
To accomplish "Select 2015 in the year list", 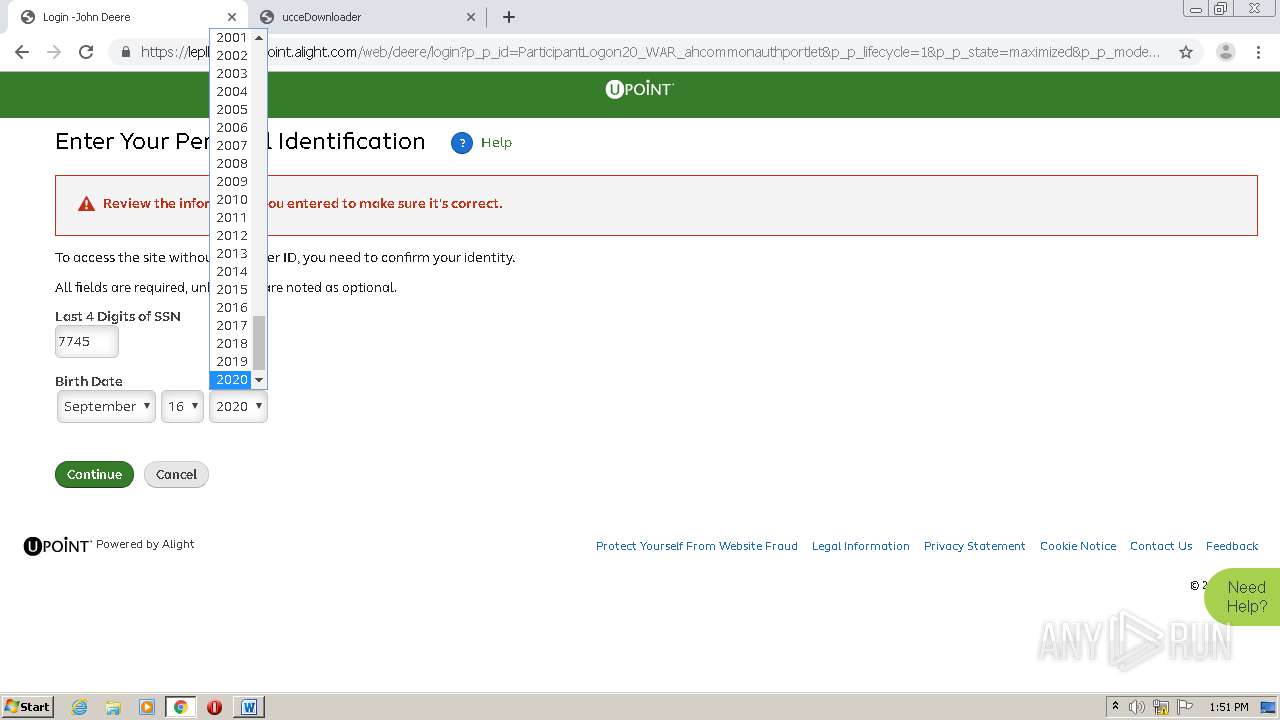I will (x=231, y=290).
